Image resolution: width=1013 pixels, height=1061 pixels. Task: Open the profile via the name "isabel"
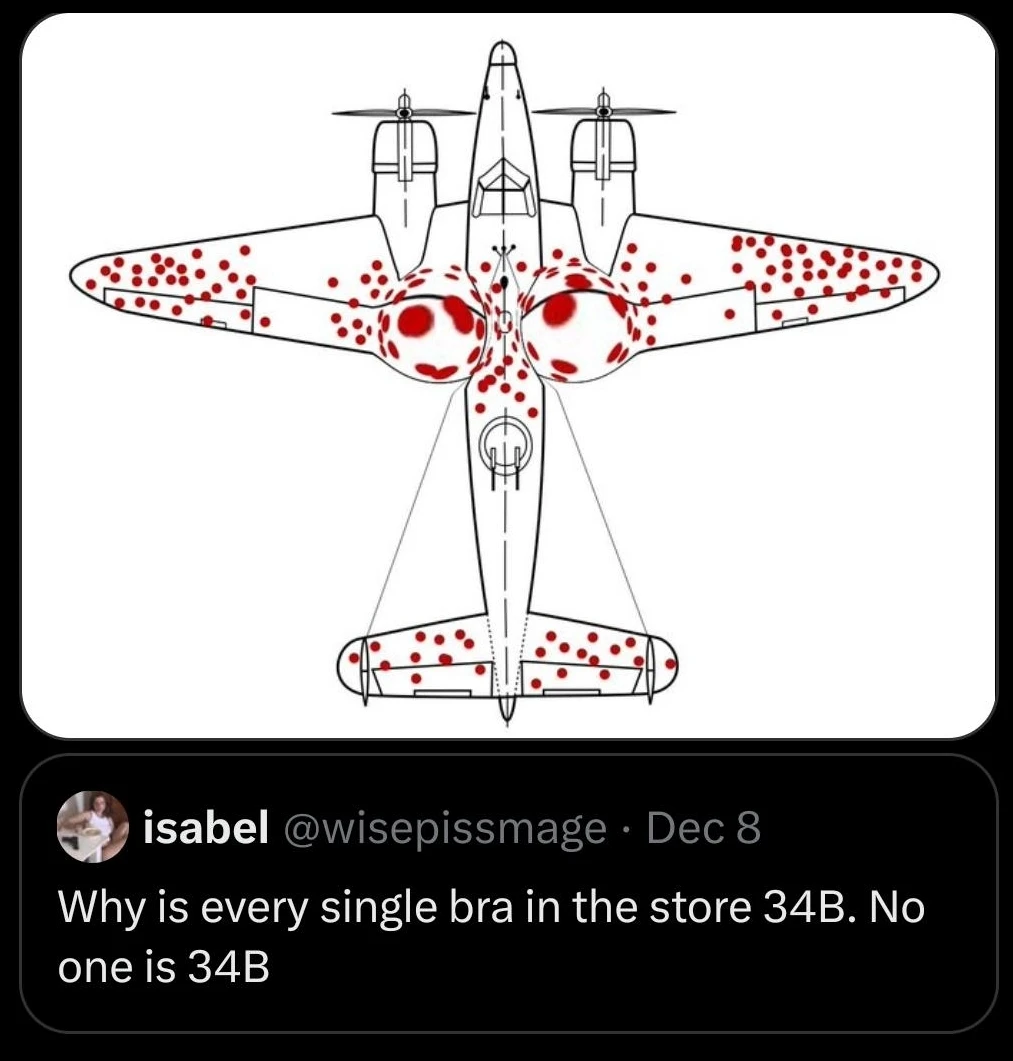206,827
